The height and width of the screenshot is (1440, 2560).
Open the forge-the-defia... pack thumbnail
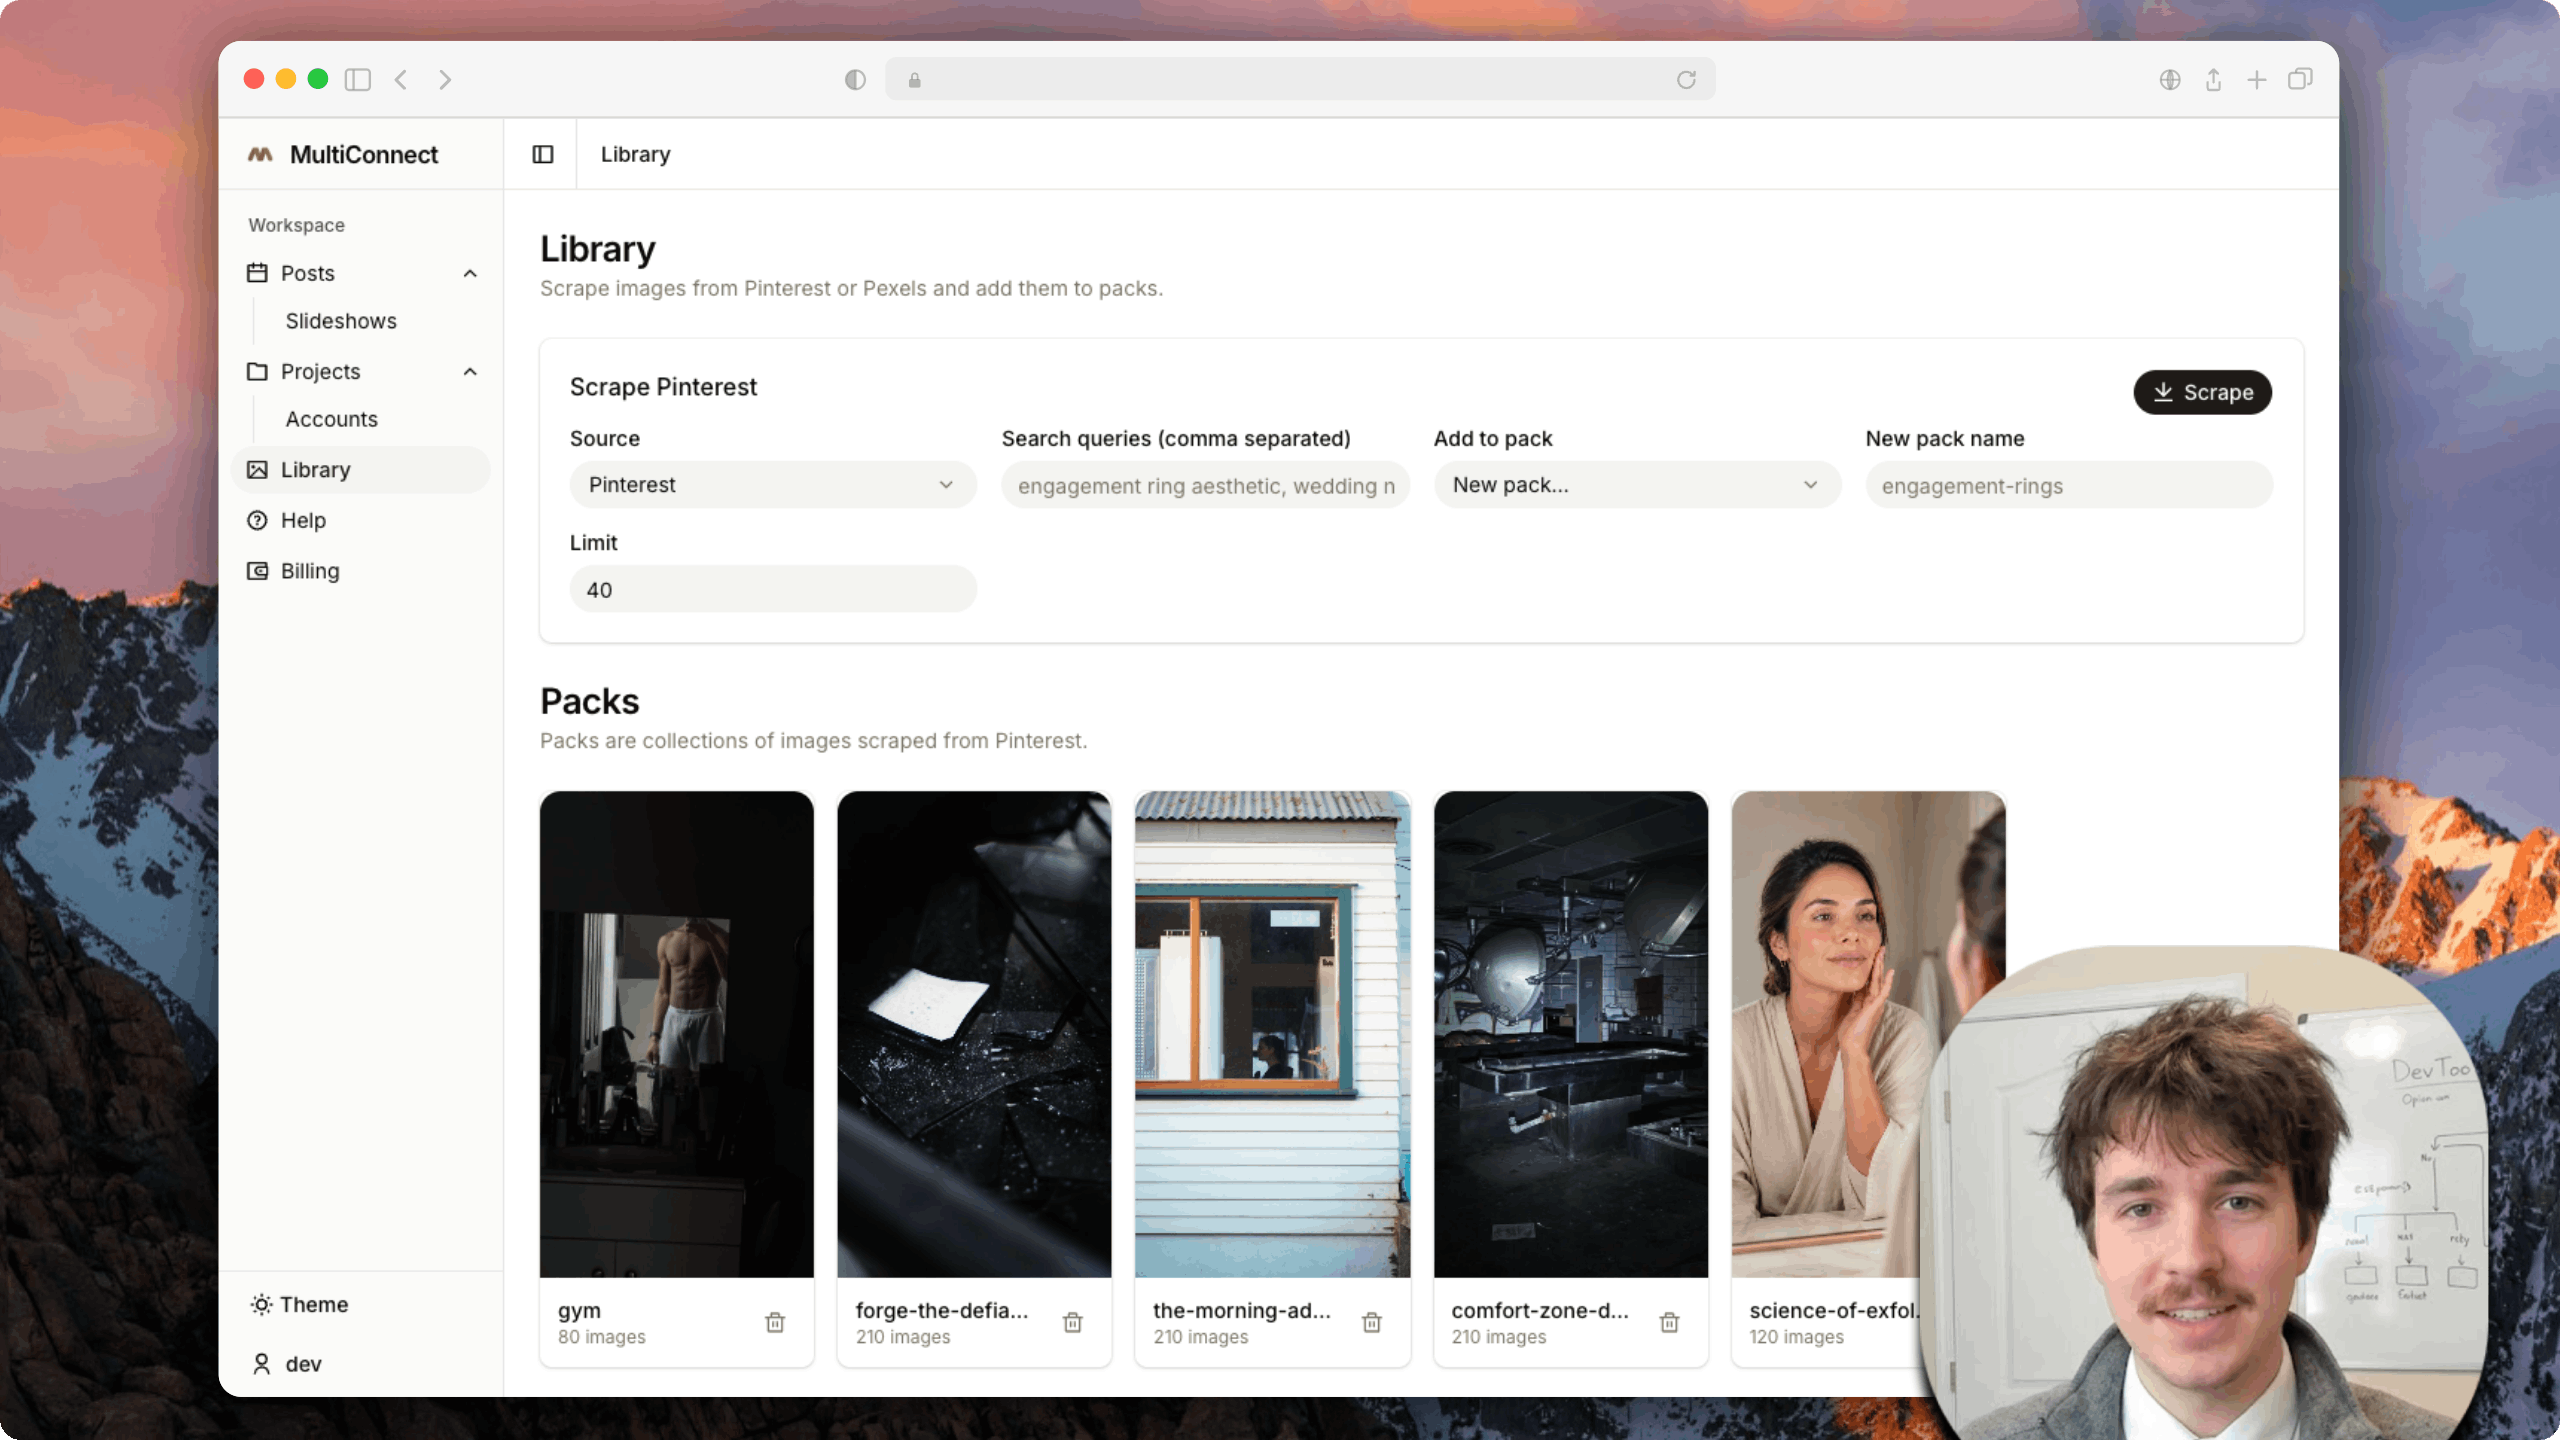(974, 1034)
